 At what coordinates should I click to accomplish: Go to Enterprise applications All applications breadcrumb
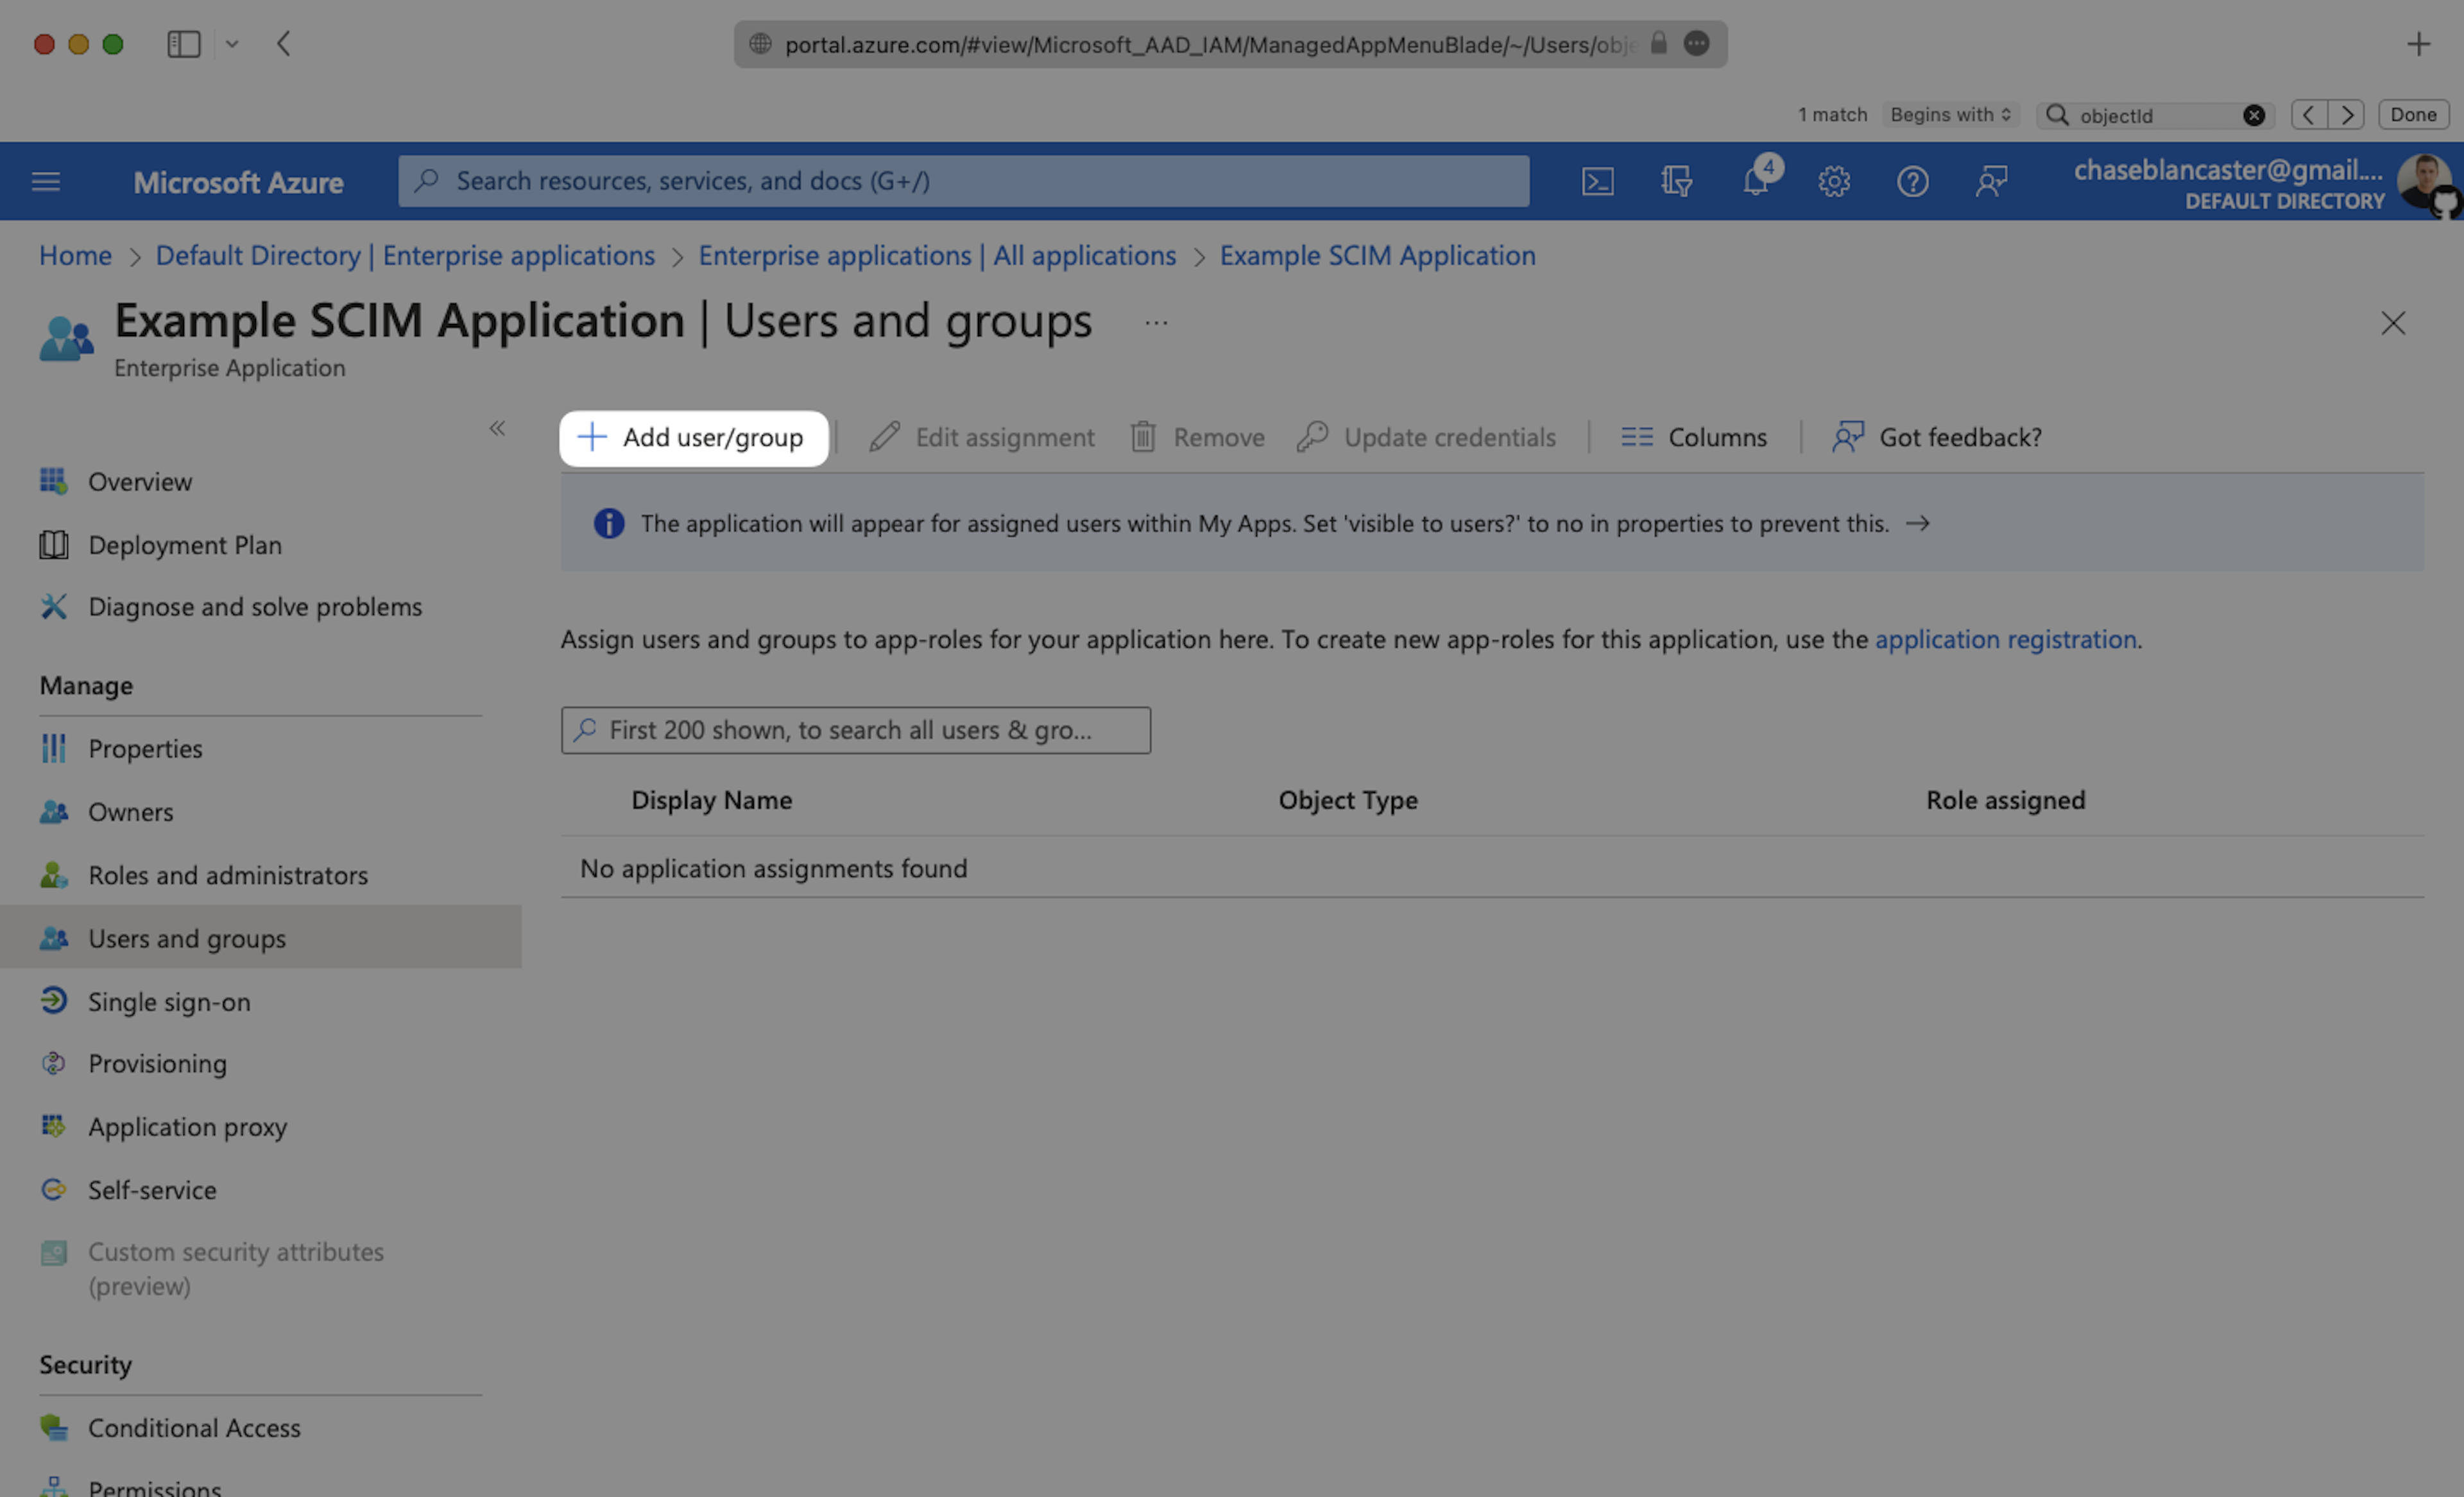pos(937,256)
